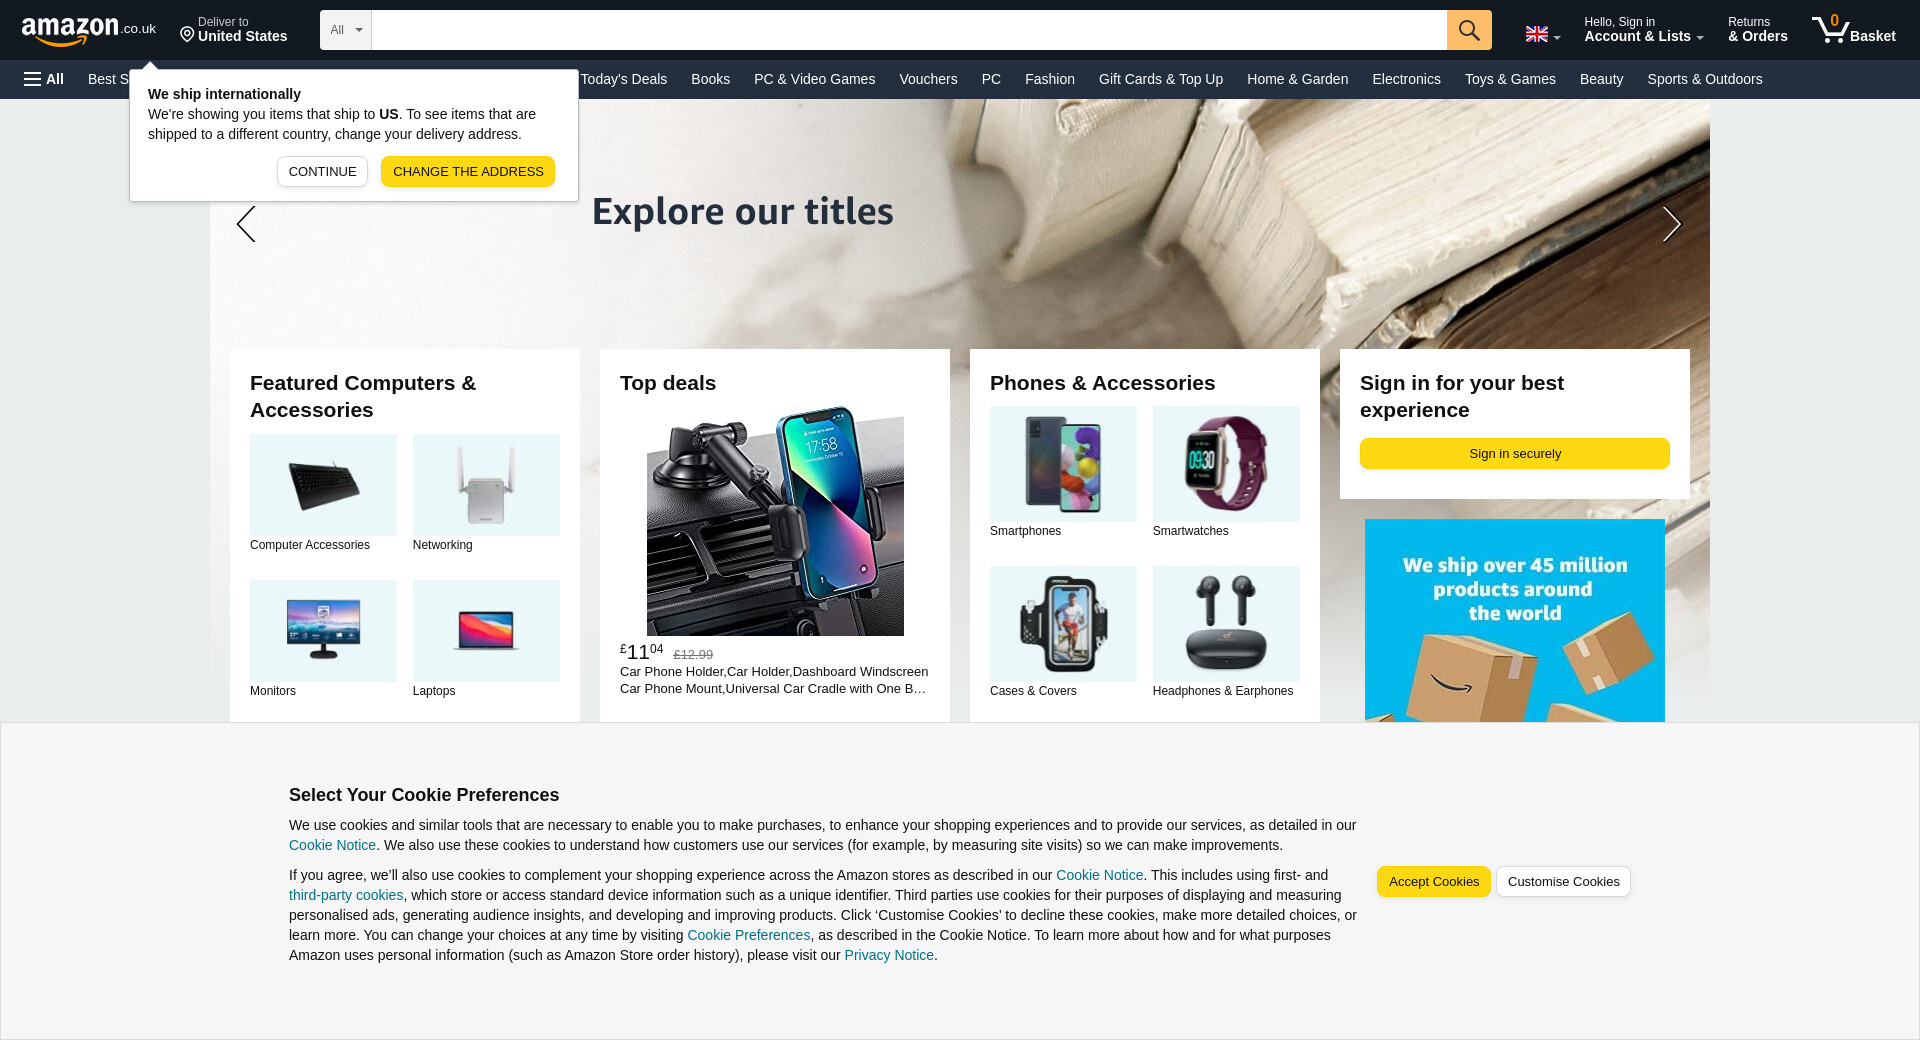1920x1040 pixels.
Task: Click the Deliver to location pin
Action: pos(187,35)
